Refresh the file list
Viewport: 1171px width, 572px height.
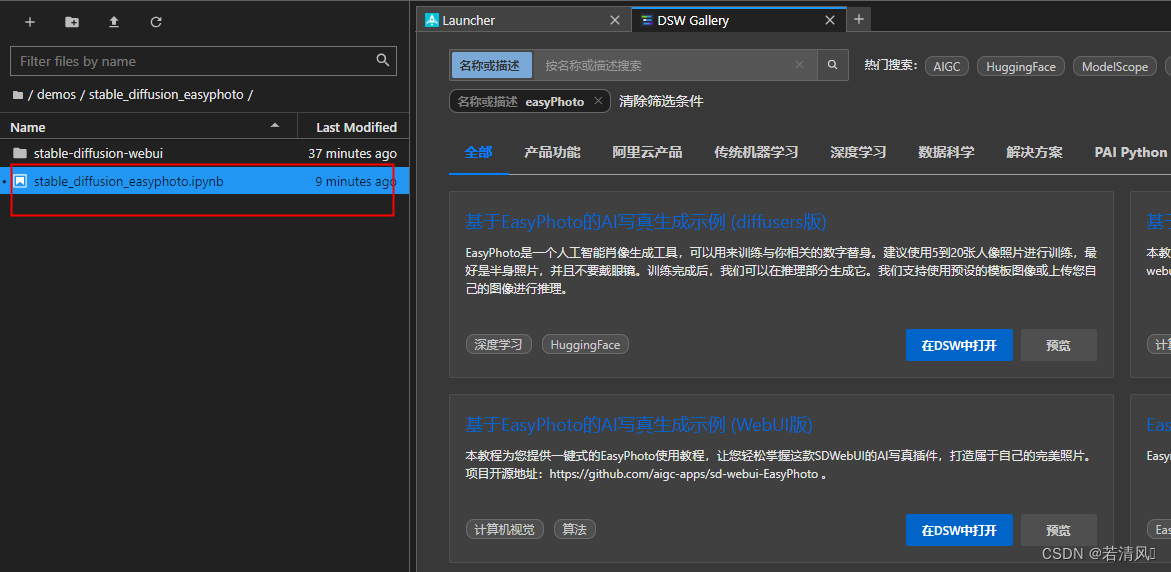[x=156, y=22]
